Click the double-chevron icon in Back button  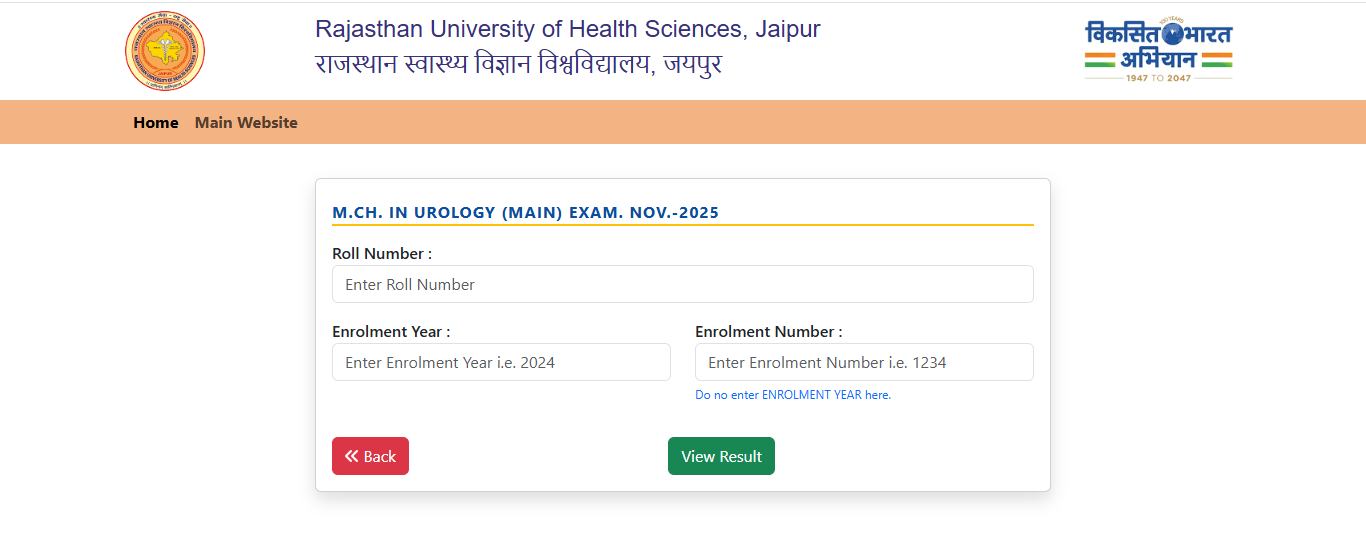click(x=351, y=456)
